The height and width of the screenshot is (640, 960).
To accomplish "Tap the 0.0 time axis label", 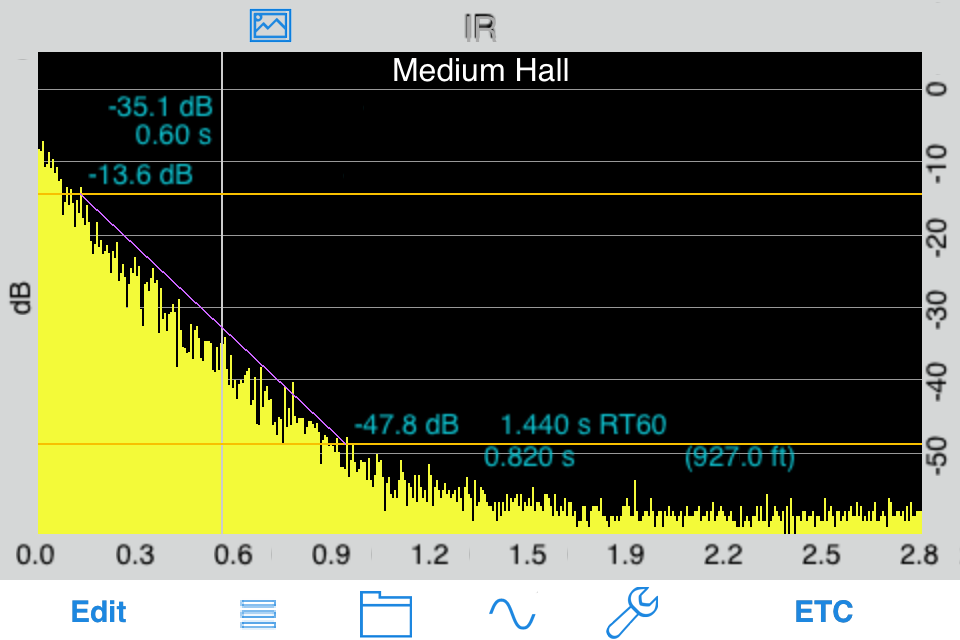I will coord(36,555).
